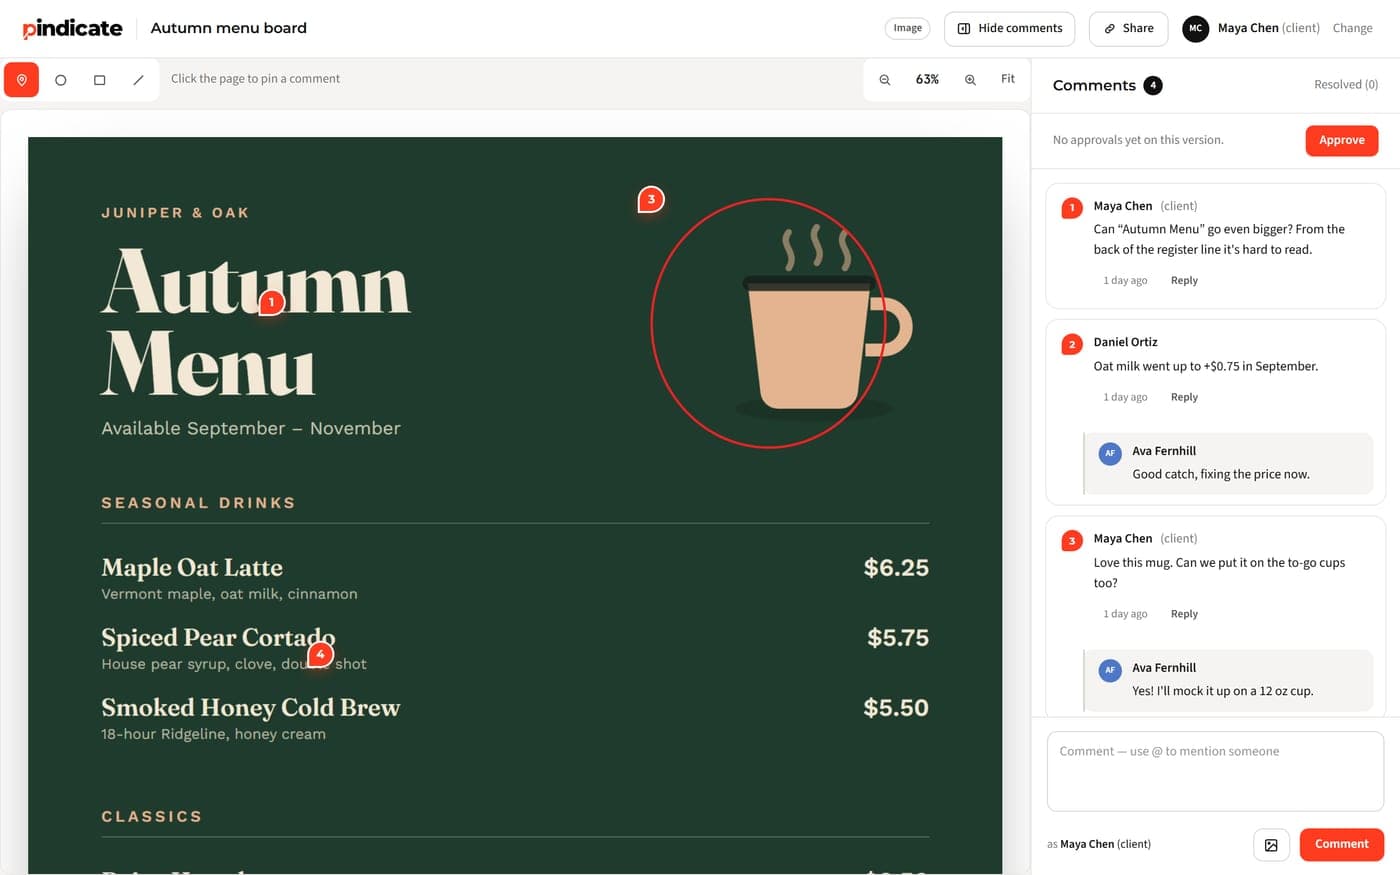
Task: Select comment number 1 badge
Action: (x=1071, y=208)
